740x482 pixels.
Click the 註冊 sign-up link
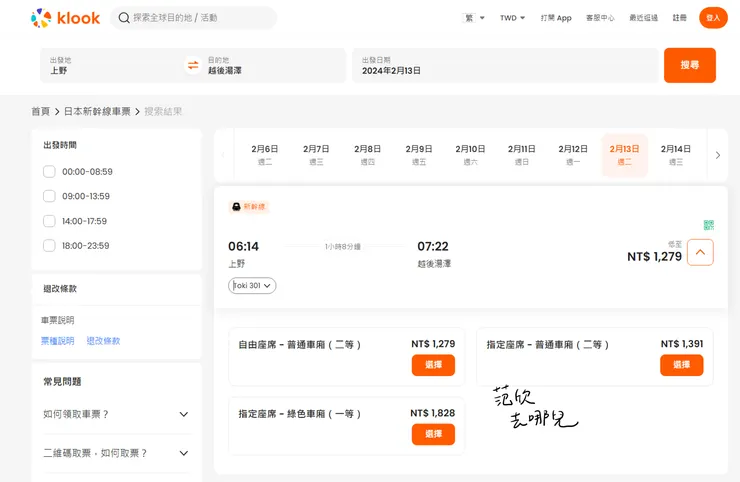tap(680, 18)
